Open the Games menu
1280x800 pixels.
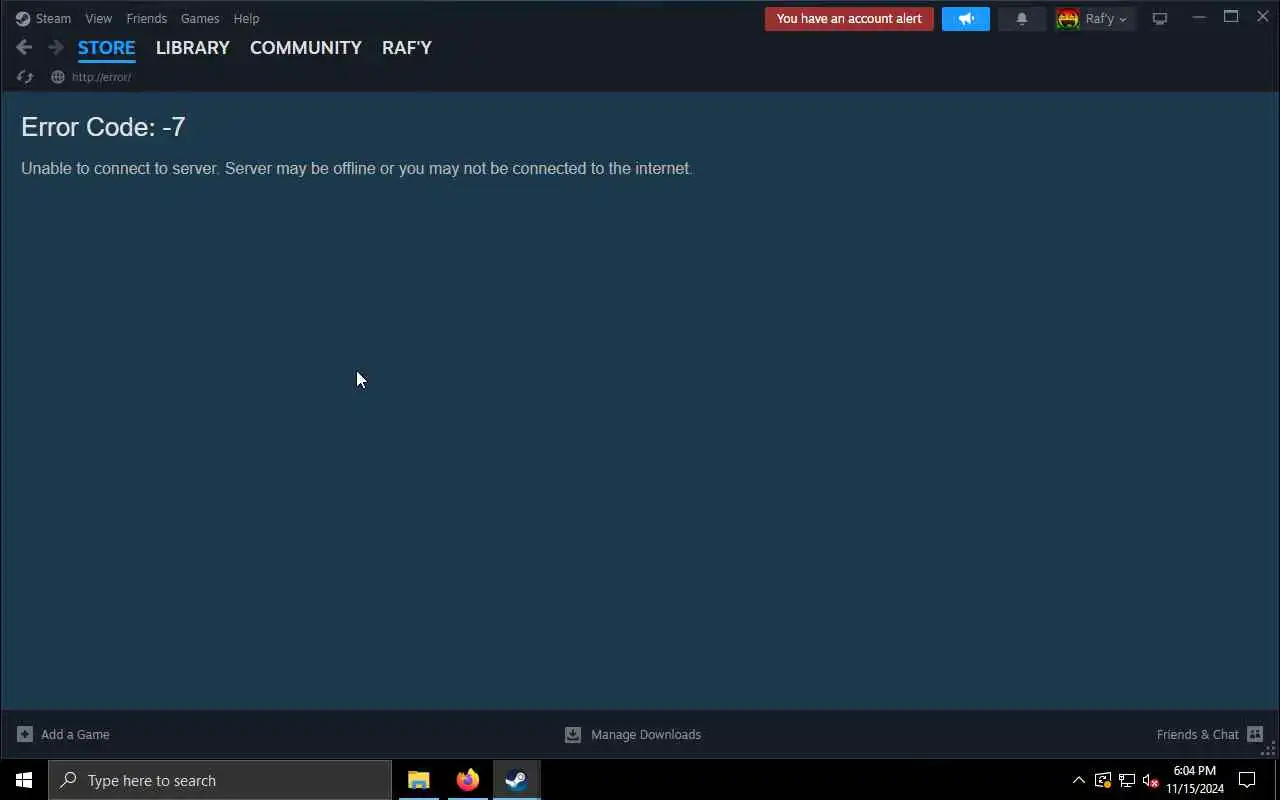click(200, 19)
